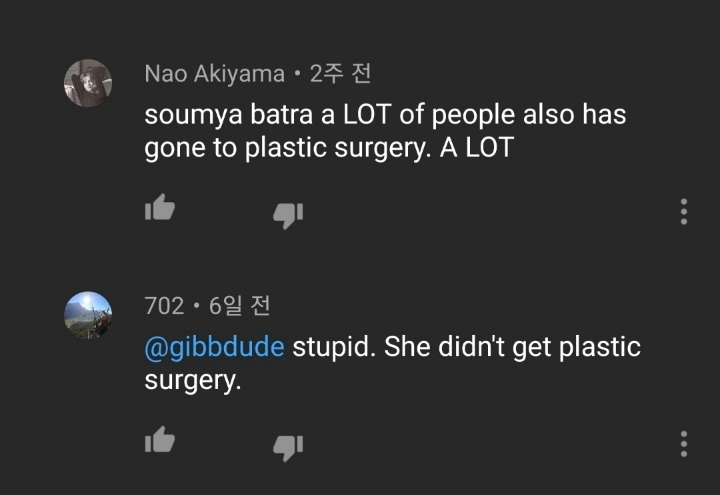Tap Nao Akiyama's profile picture
Screen dimensions: 720x495
88,83
